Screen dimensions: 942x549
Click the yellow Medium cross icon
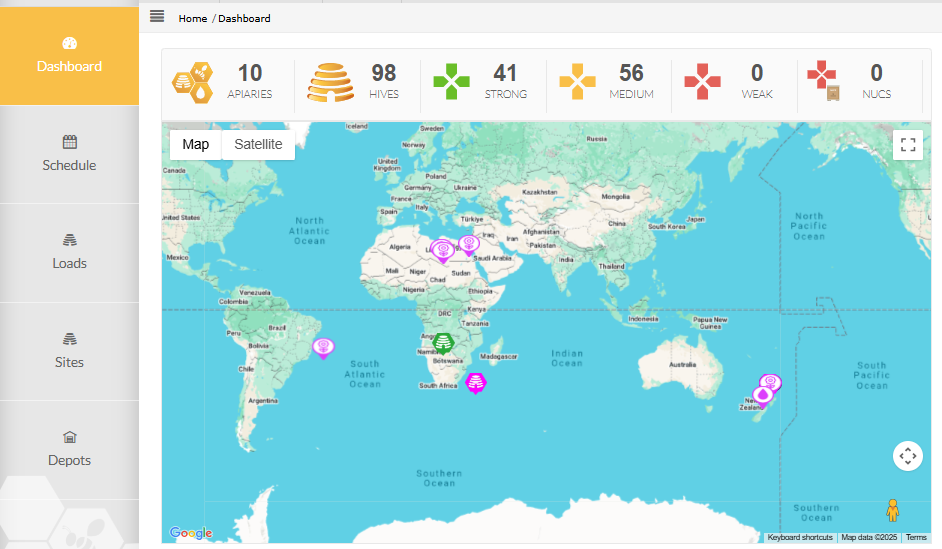click(577, 82)
